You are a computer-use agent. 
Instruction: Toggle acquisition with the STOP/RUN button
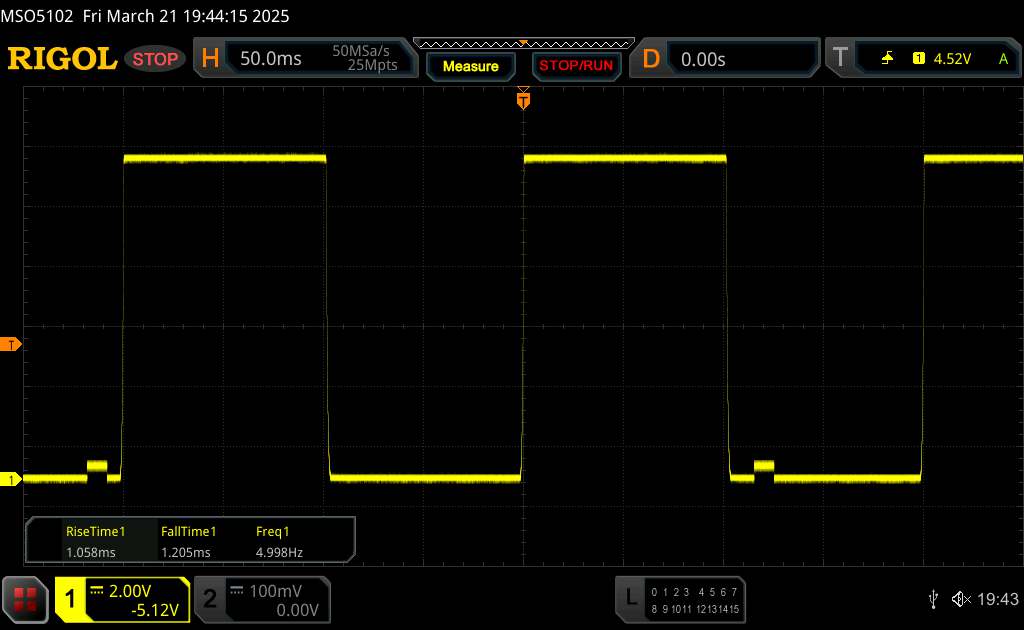click(574, 66)
